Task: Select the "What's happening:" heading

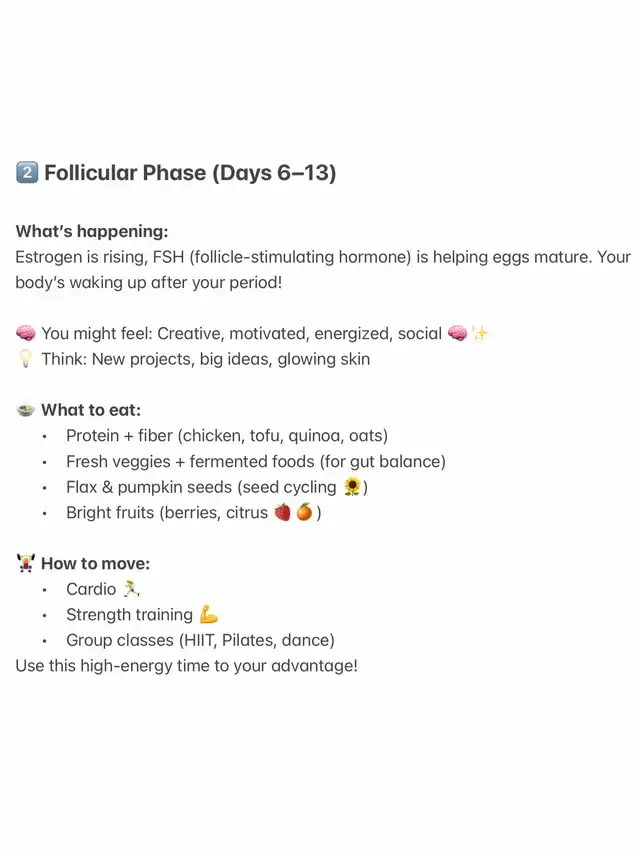Action: (92, 231)
